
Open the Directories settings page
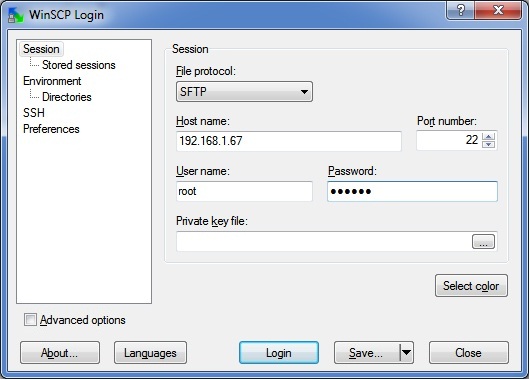[67, 97]
